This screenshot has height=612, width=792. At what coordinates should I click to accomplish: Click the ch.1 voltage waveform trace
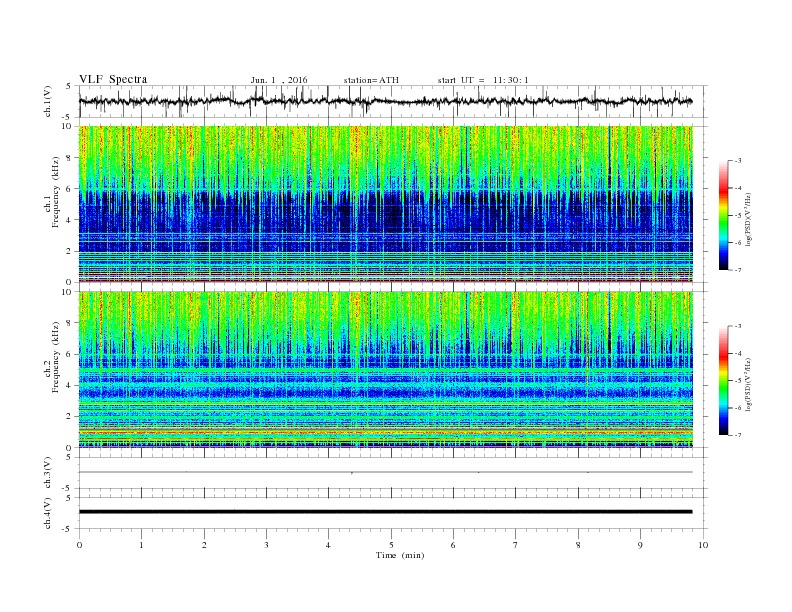pyautogui.click(x=385, y=101)
